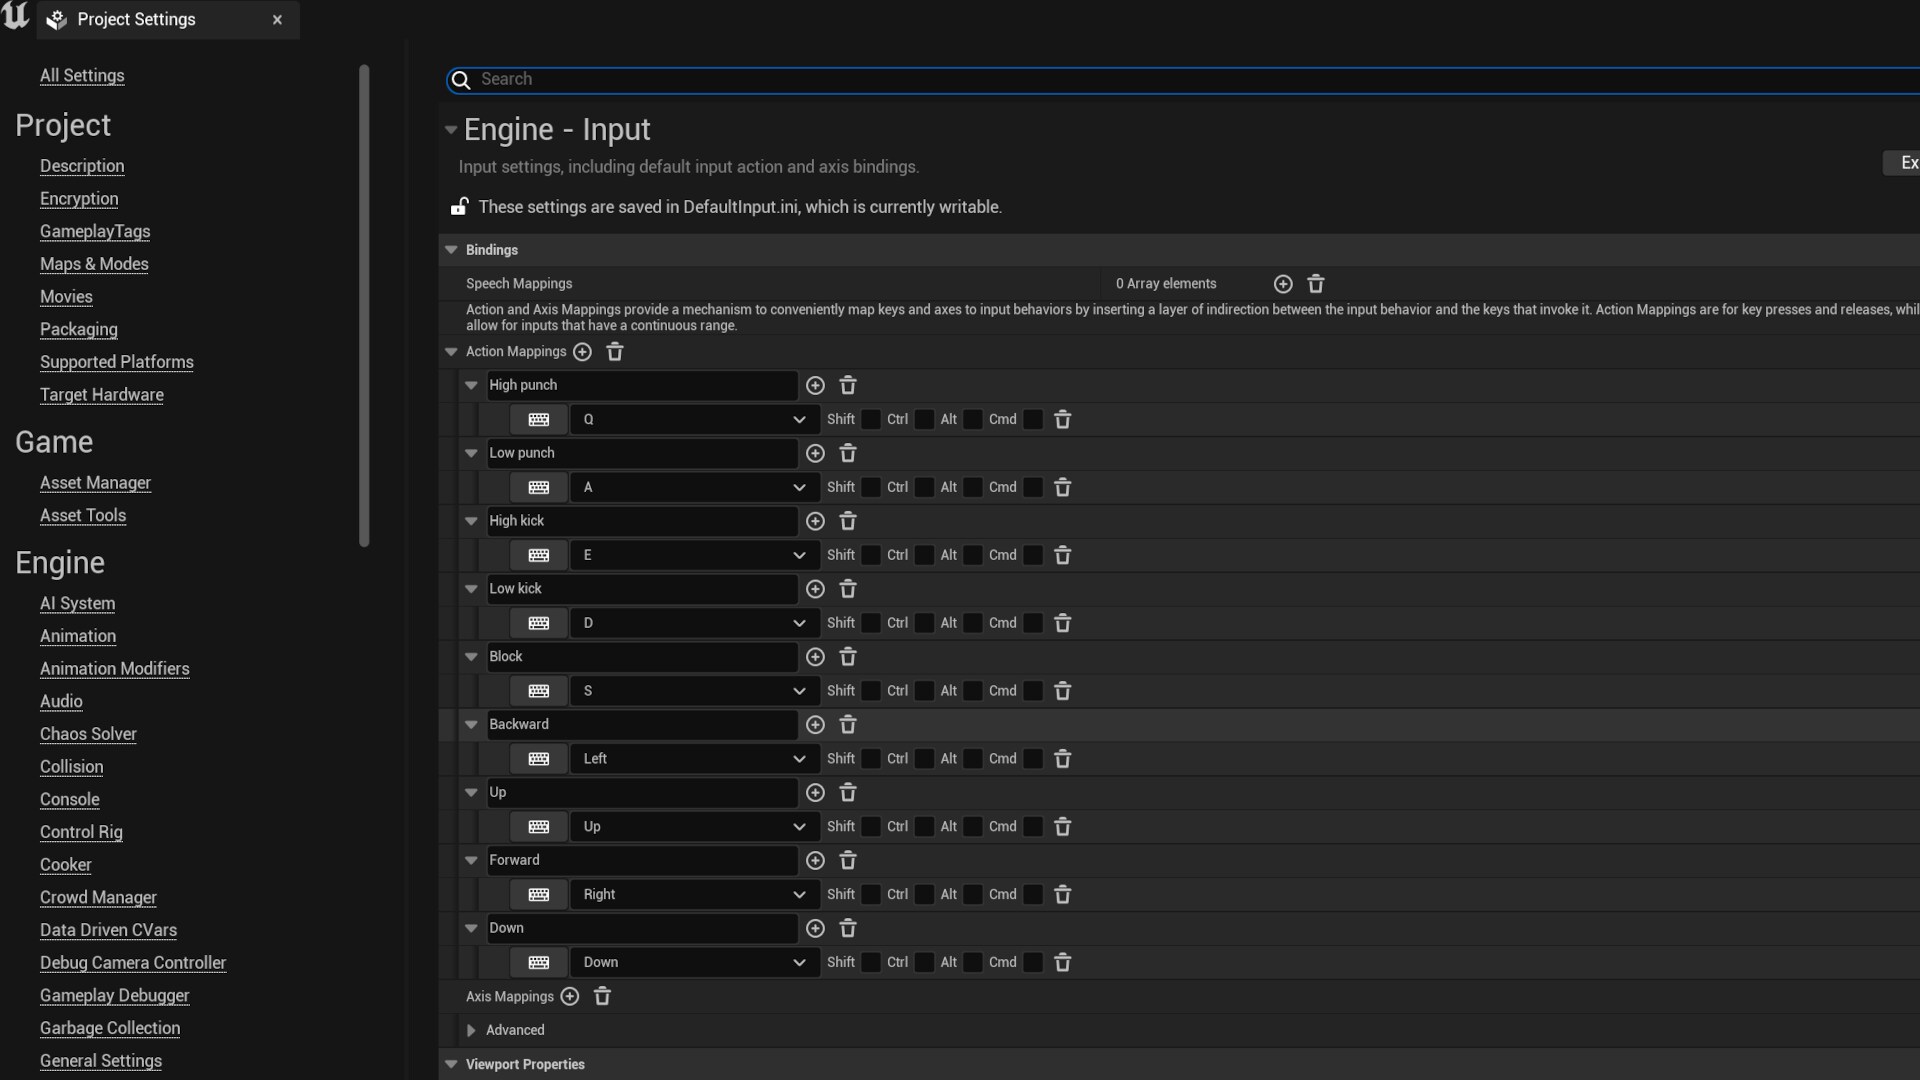Add an element to Speech Mappings

[1283, 283]
